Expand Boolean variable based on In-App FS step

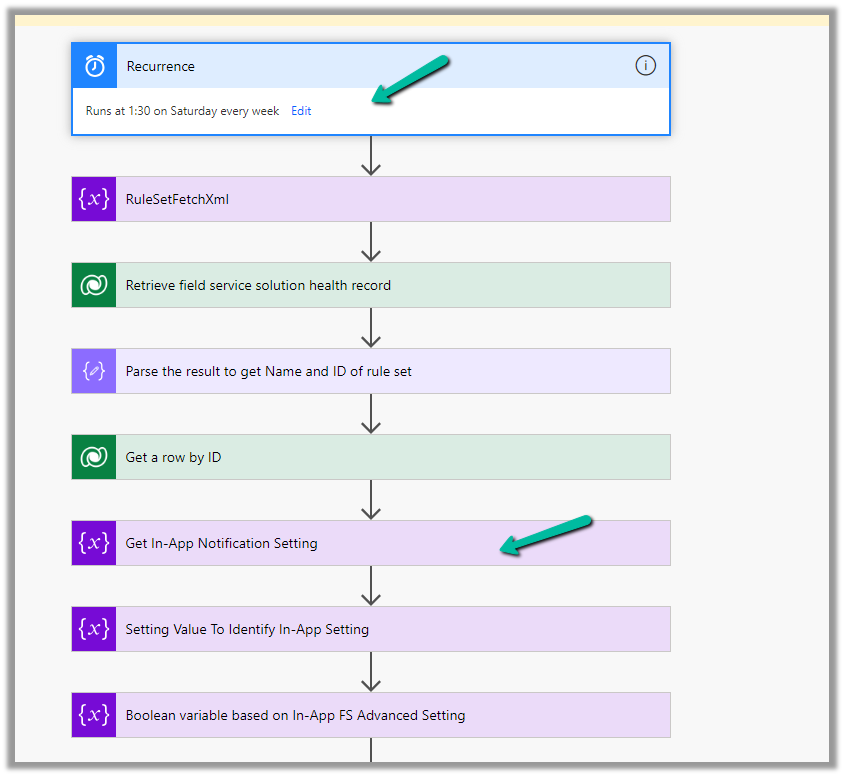pyautogui.click(x=390, y=715)
